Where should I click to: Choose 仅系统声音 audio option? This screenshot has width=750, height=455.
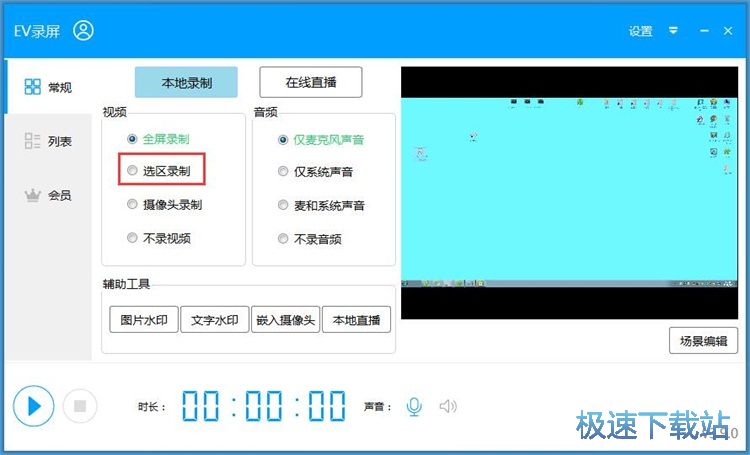315,171
